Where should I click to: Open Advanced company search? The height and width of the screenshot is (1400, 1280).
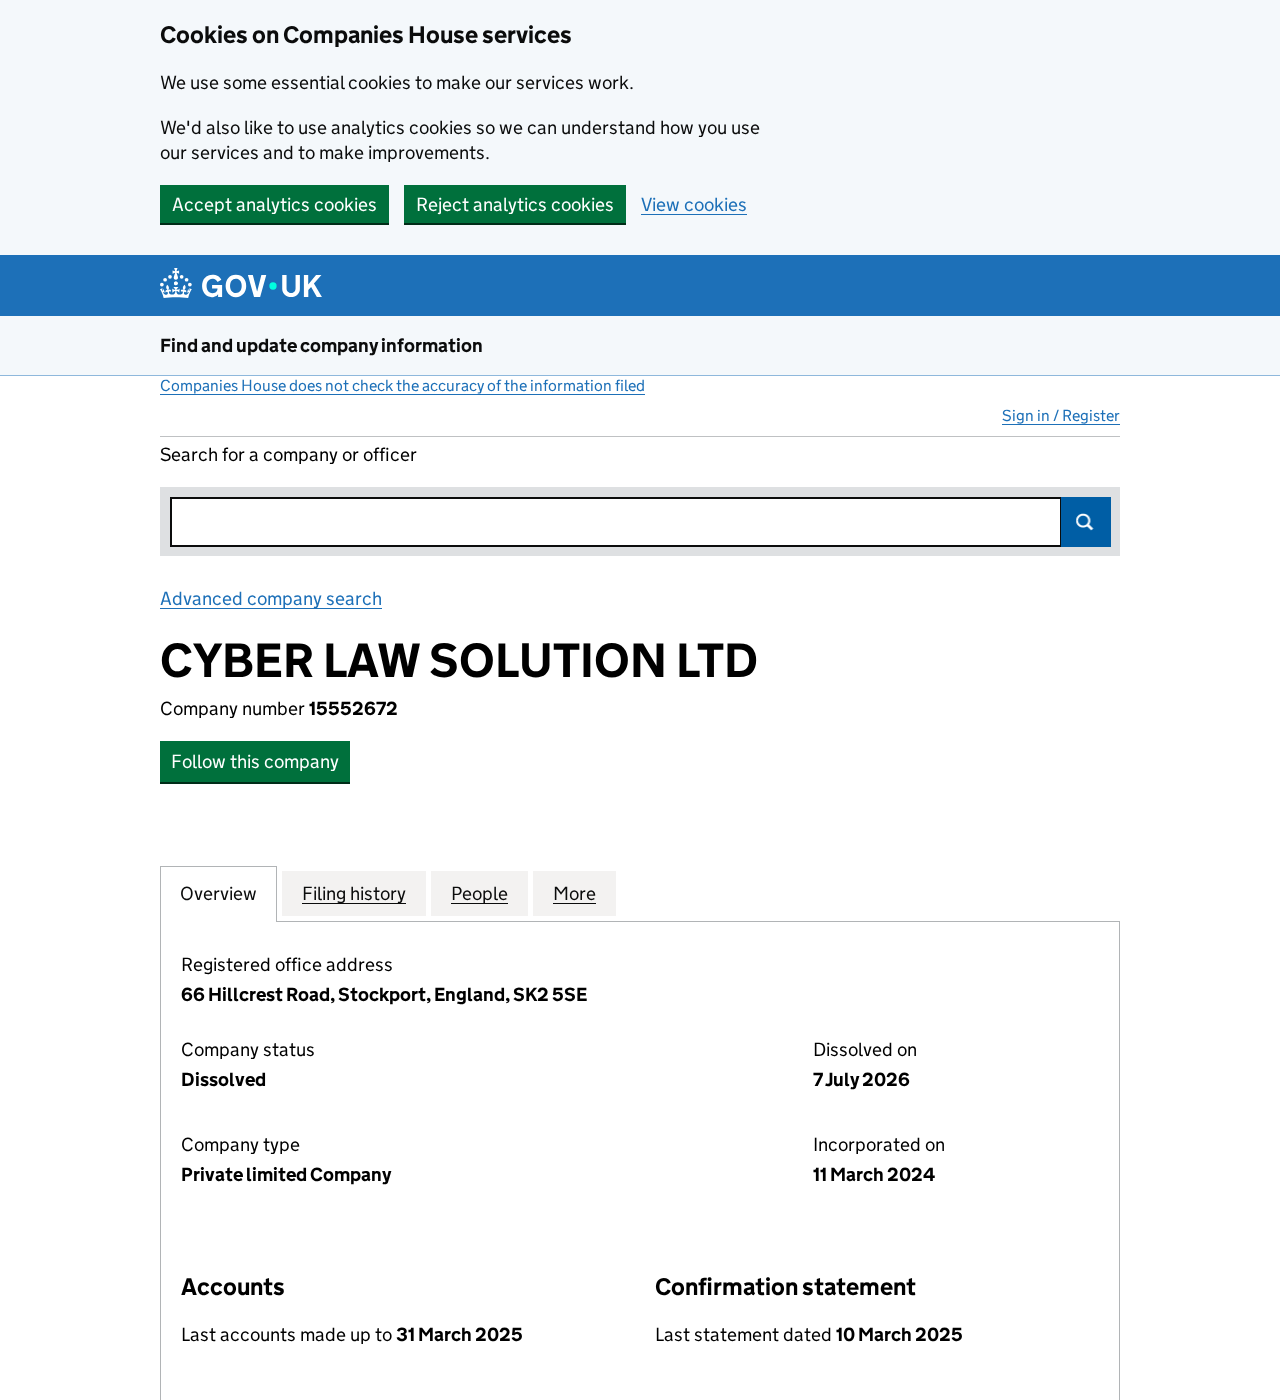[x=271, y=599]
